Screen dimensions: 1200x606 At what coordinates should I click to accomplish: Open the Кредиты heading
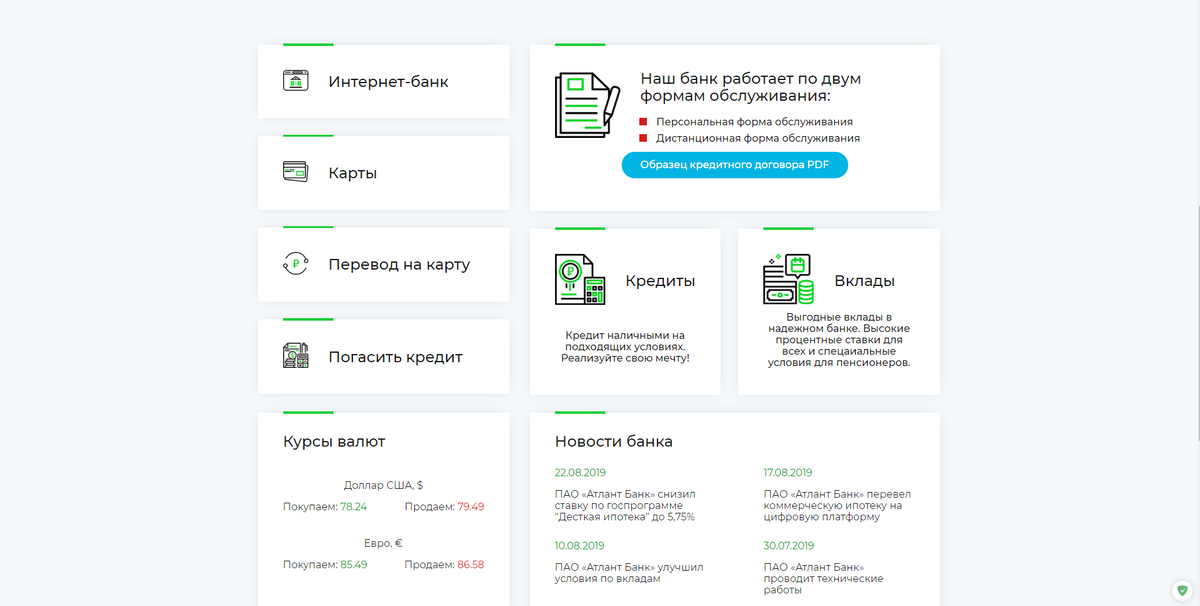pos(660,281)
